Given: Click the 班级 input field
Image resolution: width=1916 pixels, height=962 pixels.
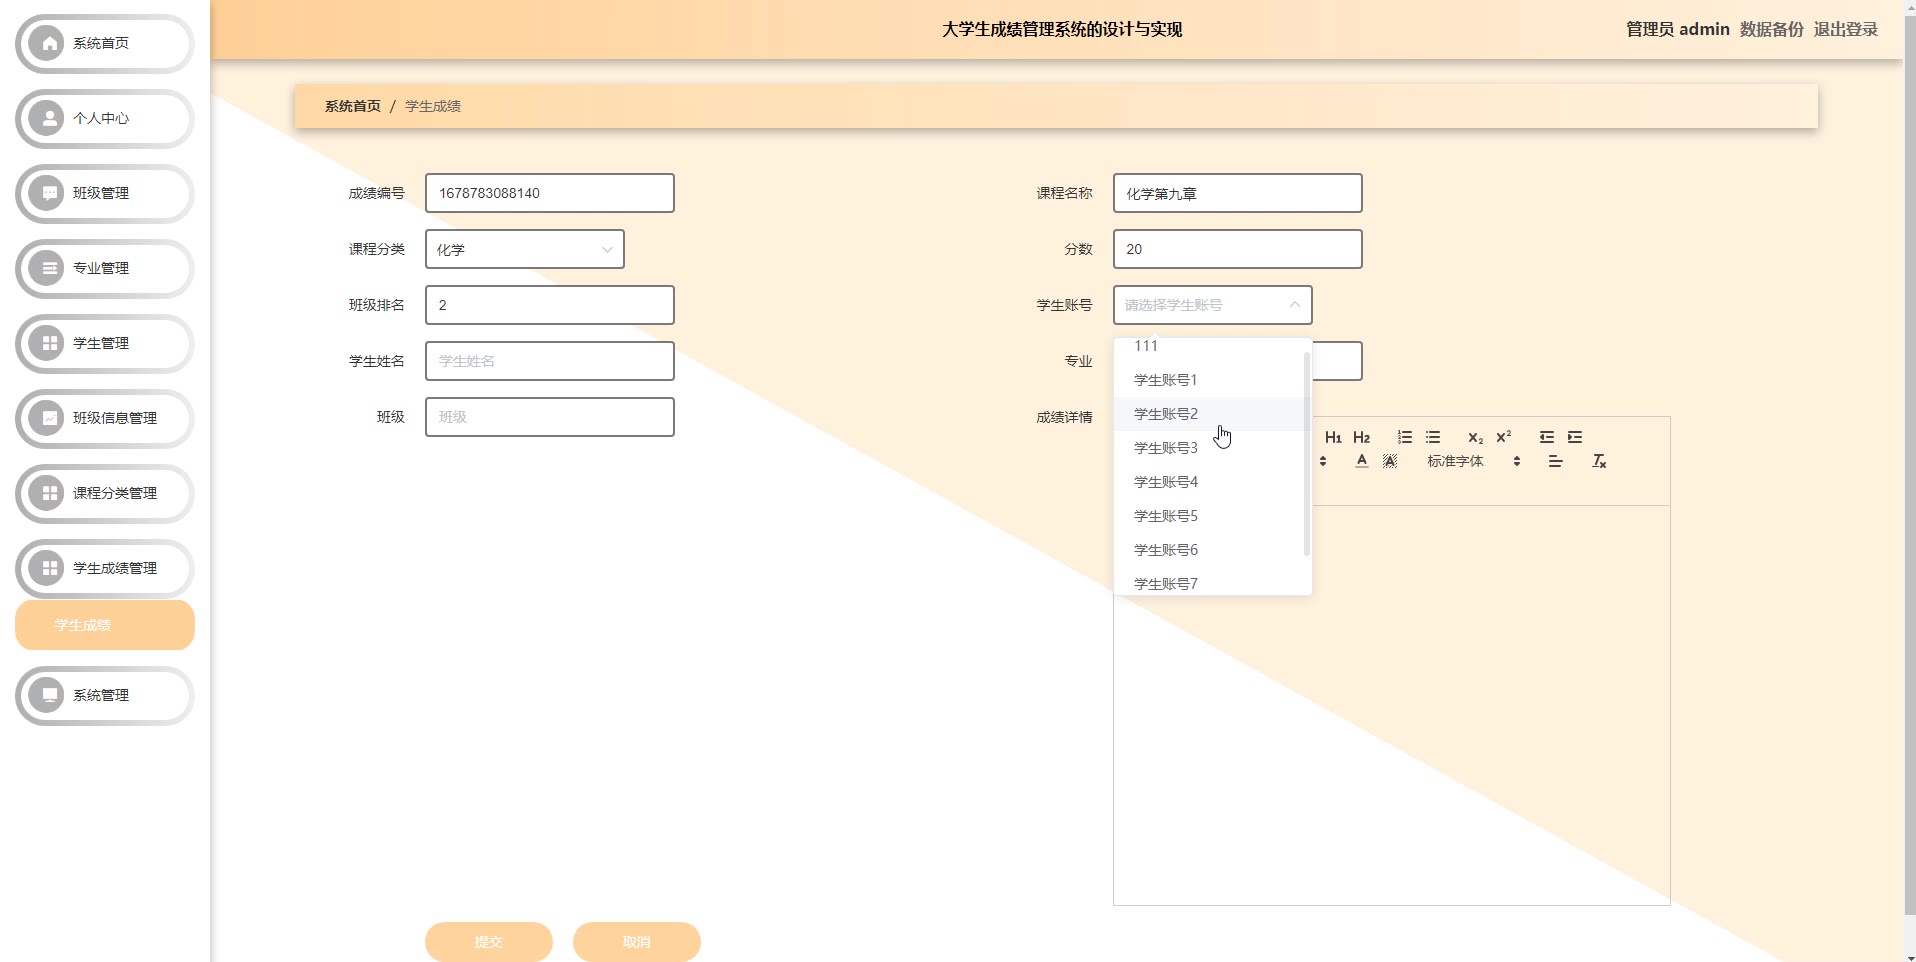Looking at the screenshot, I should pos(550,417).
